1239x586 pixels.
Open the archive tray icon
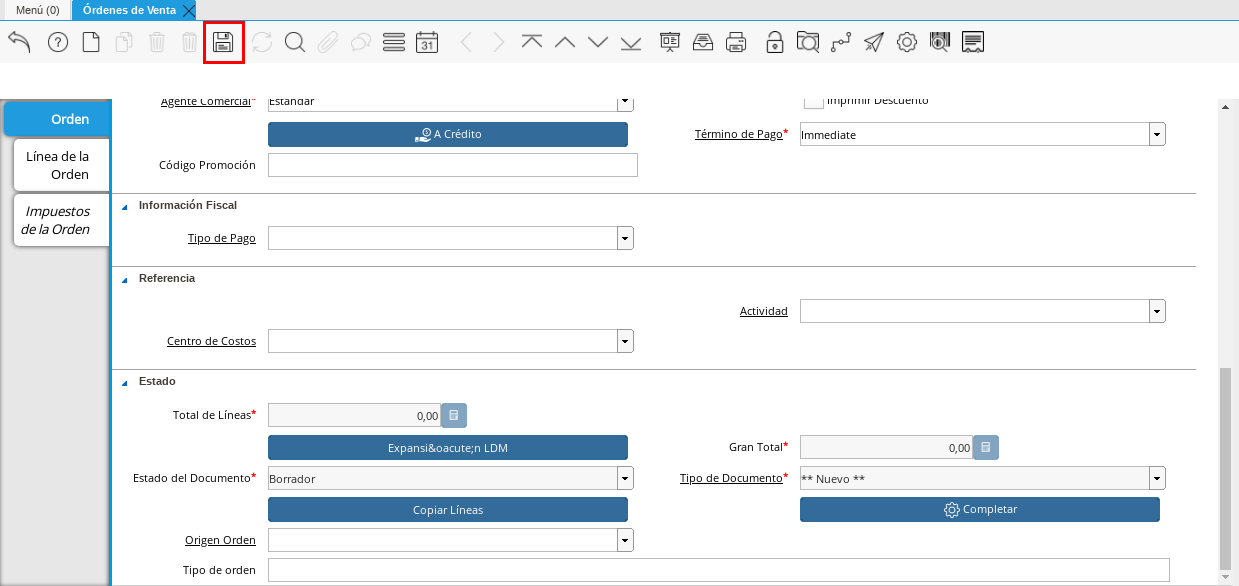(703, 42)
